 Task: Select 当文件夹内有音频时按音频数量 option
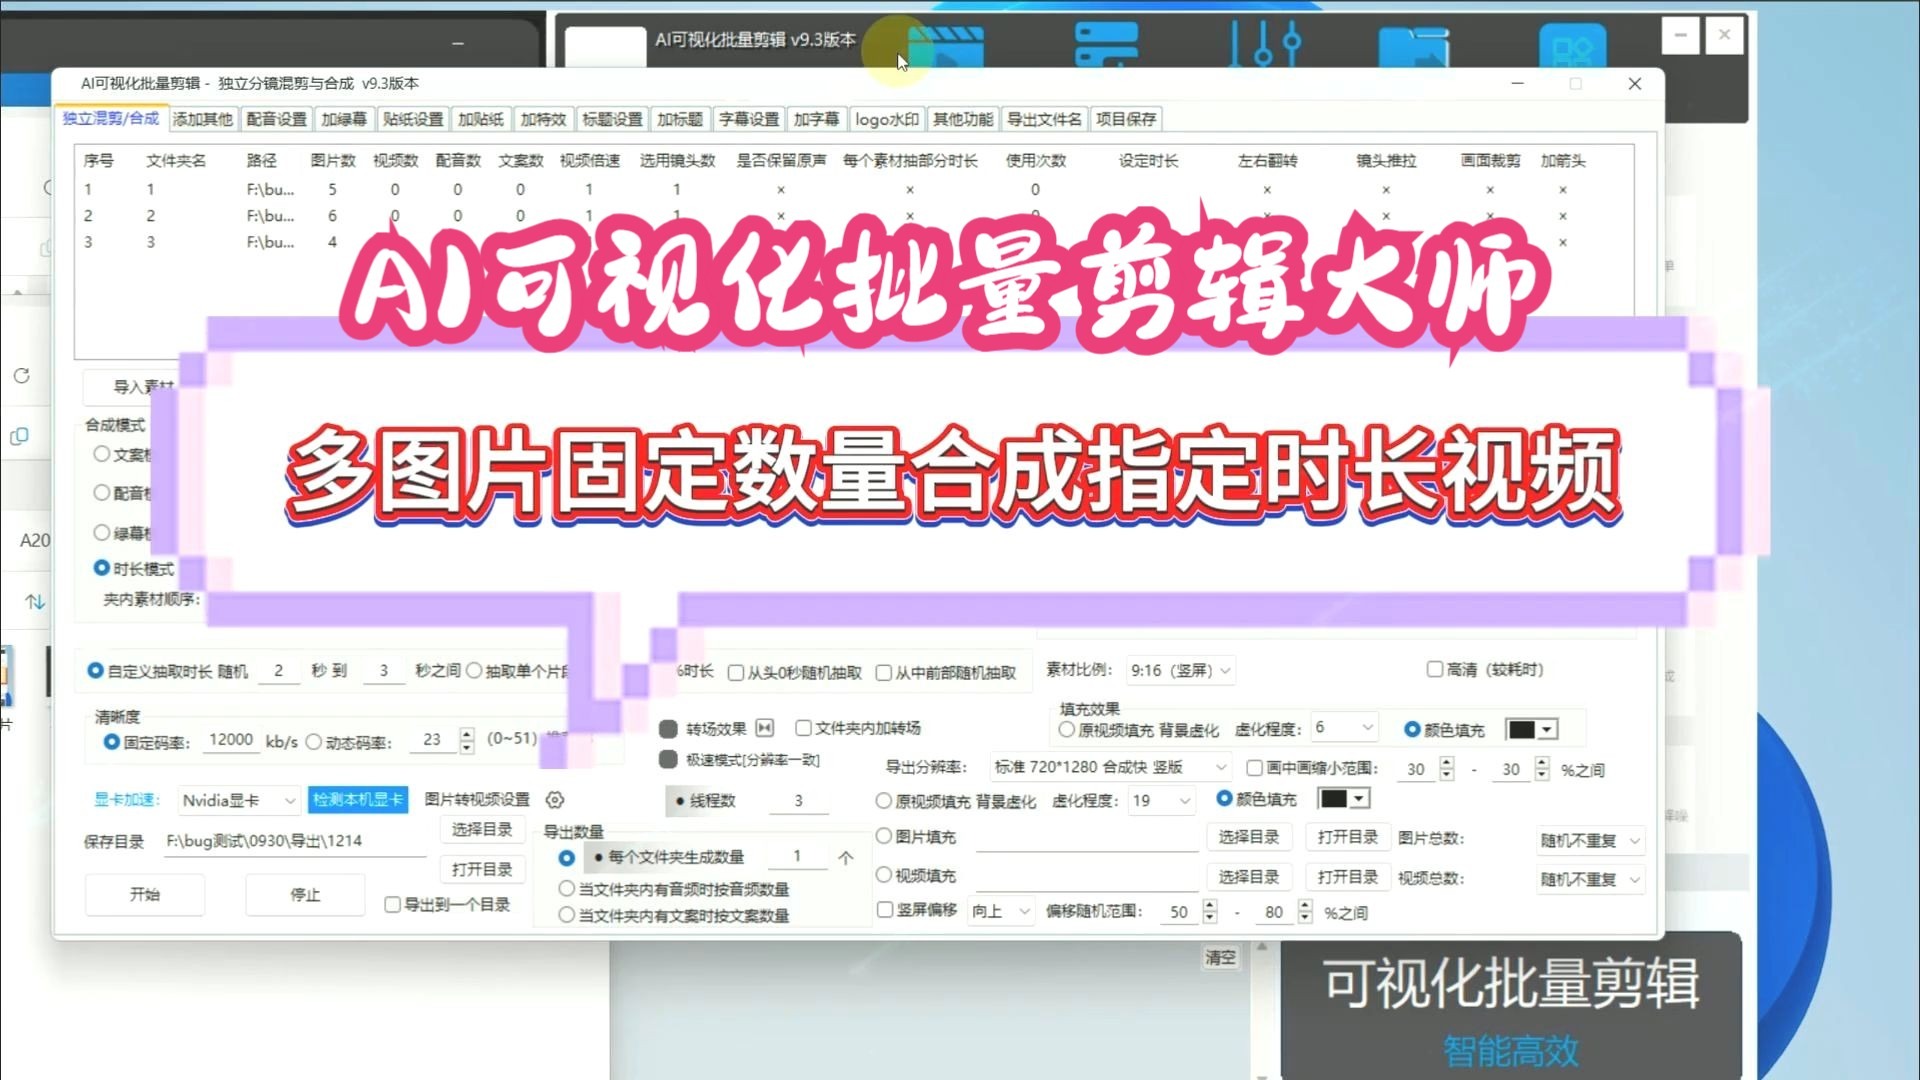coord(567,889)
